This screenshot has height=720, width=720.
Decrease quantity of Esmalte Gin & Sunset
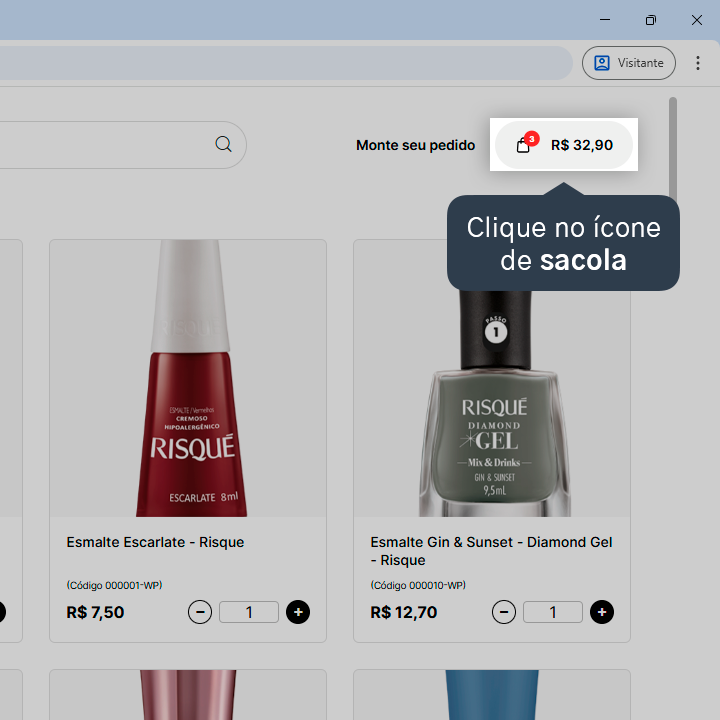(x=504, y=612)
